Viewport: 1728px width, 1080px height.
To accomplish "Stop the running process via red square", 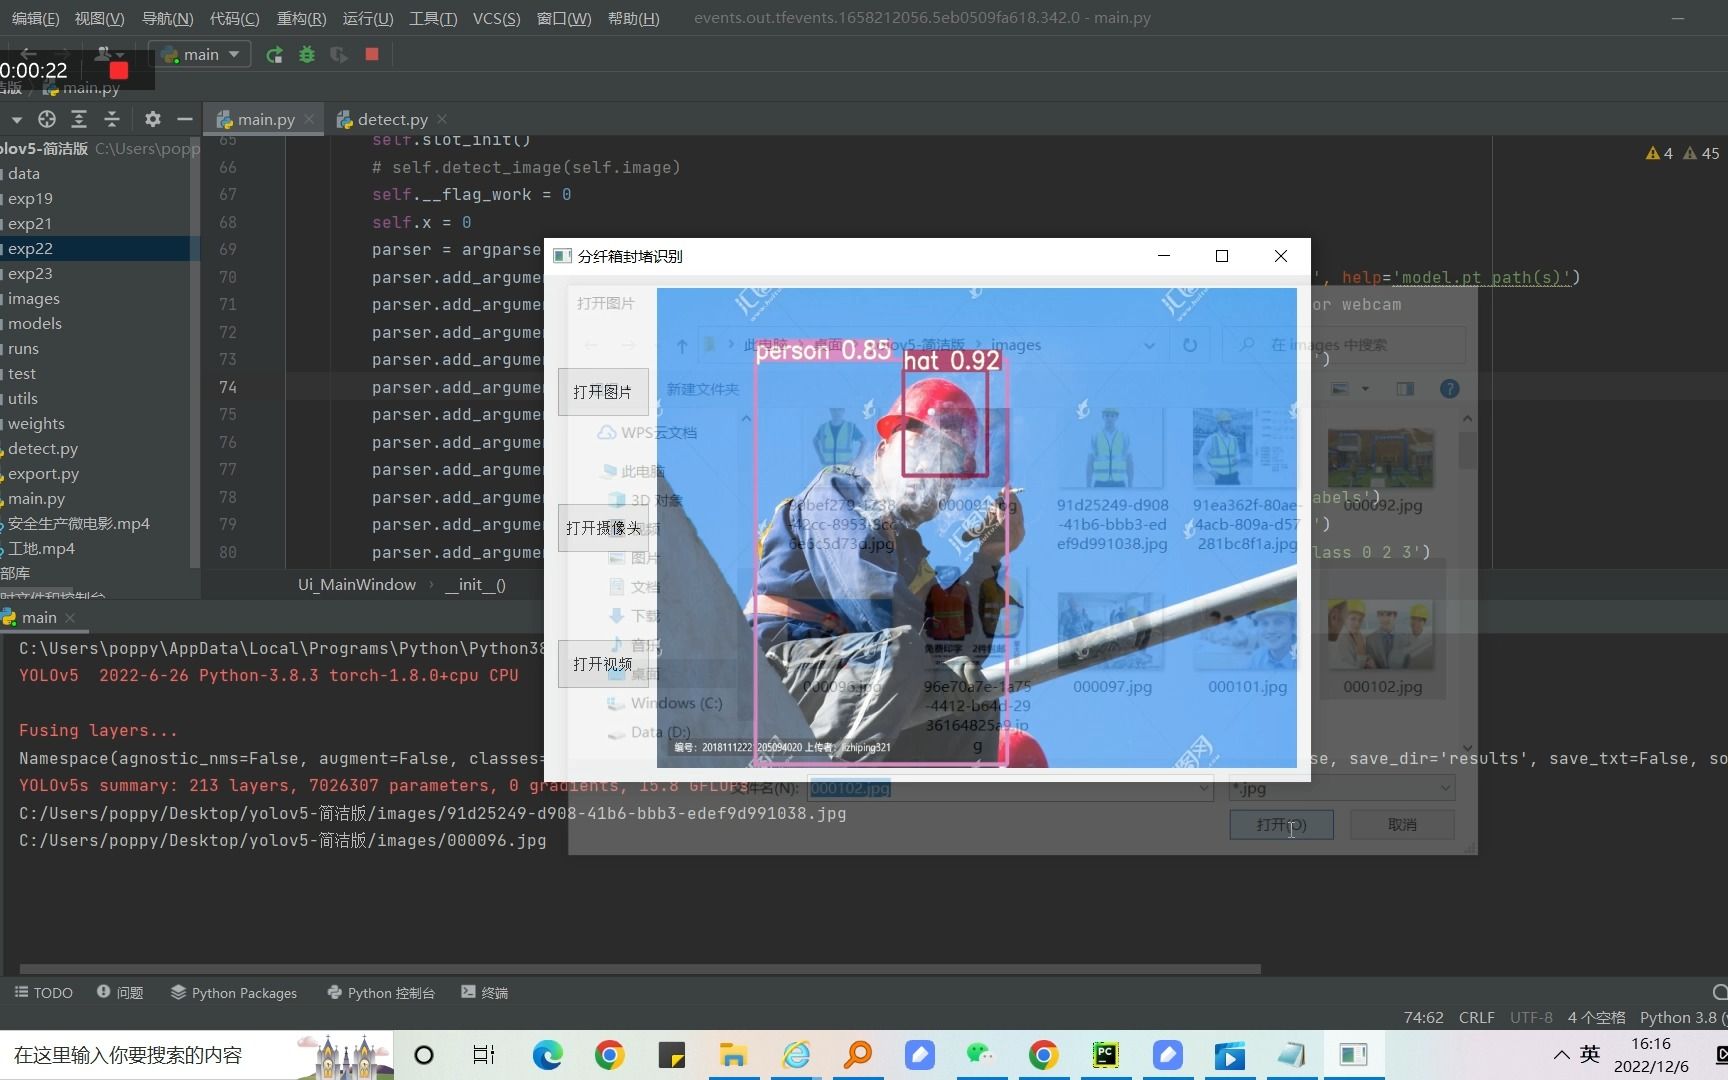I will click(372, 54).
